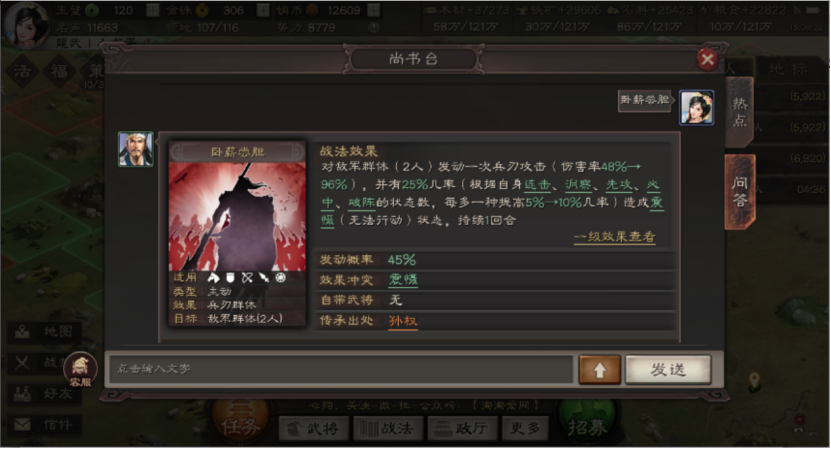Screen dimensions: 831x449
Task: Click the 卧薪尝胆 skill card artwork
Action: click(237, 216)
